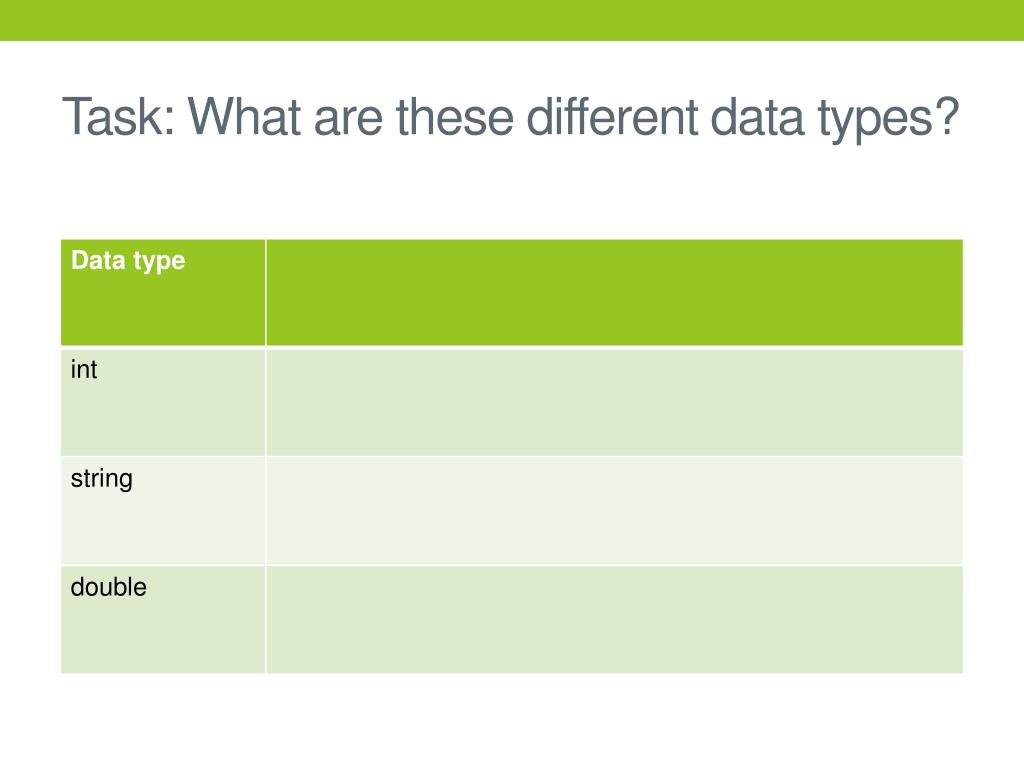Viewport: 1024px width, 768px height.
Task: Click the "int" table cell
Action: tap(163, 402)
